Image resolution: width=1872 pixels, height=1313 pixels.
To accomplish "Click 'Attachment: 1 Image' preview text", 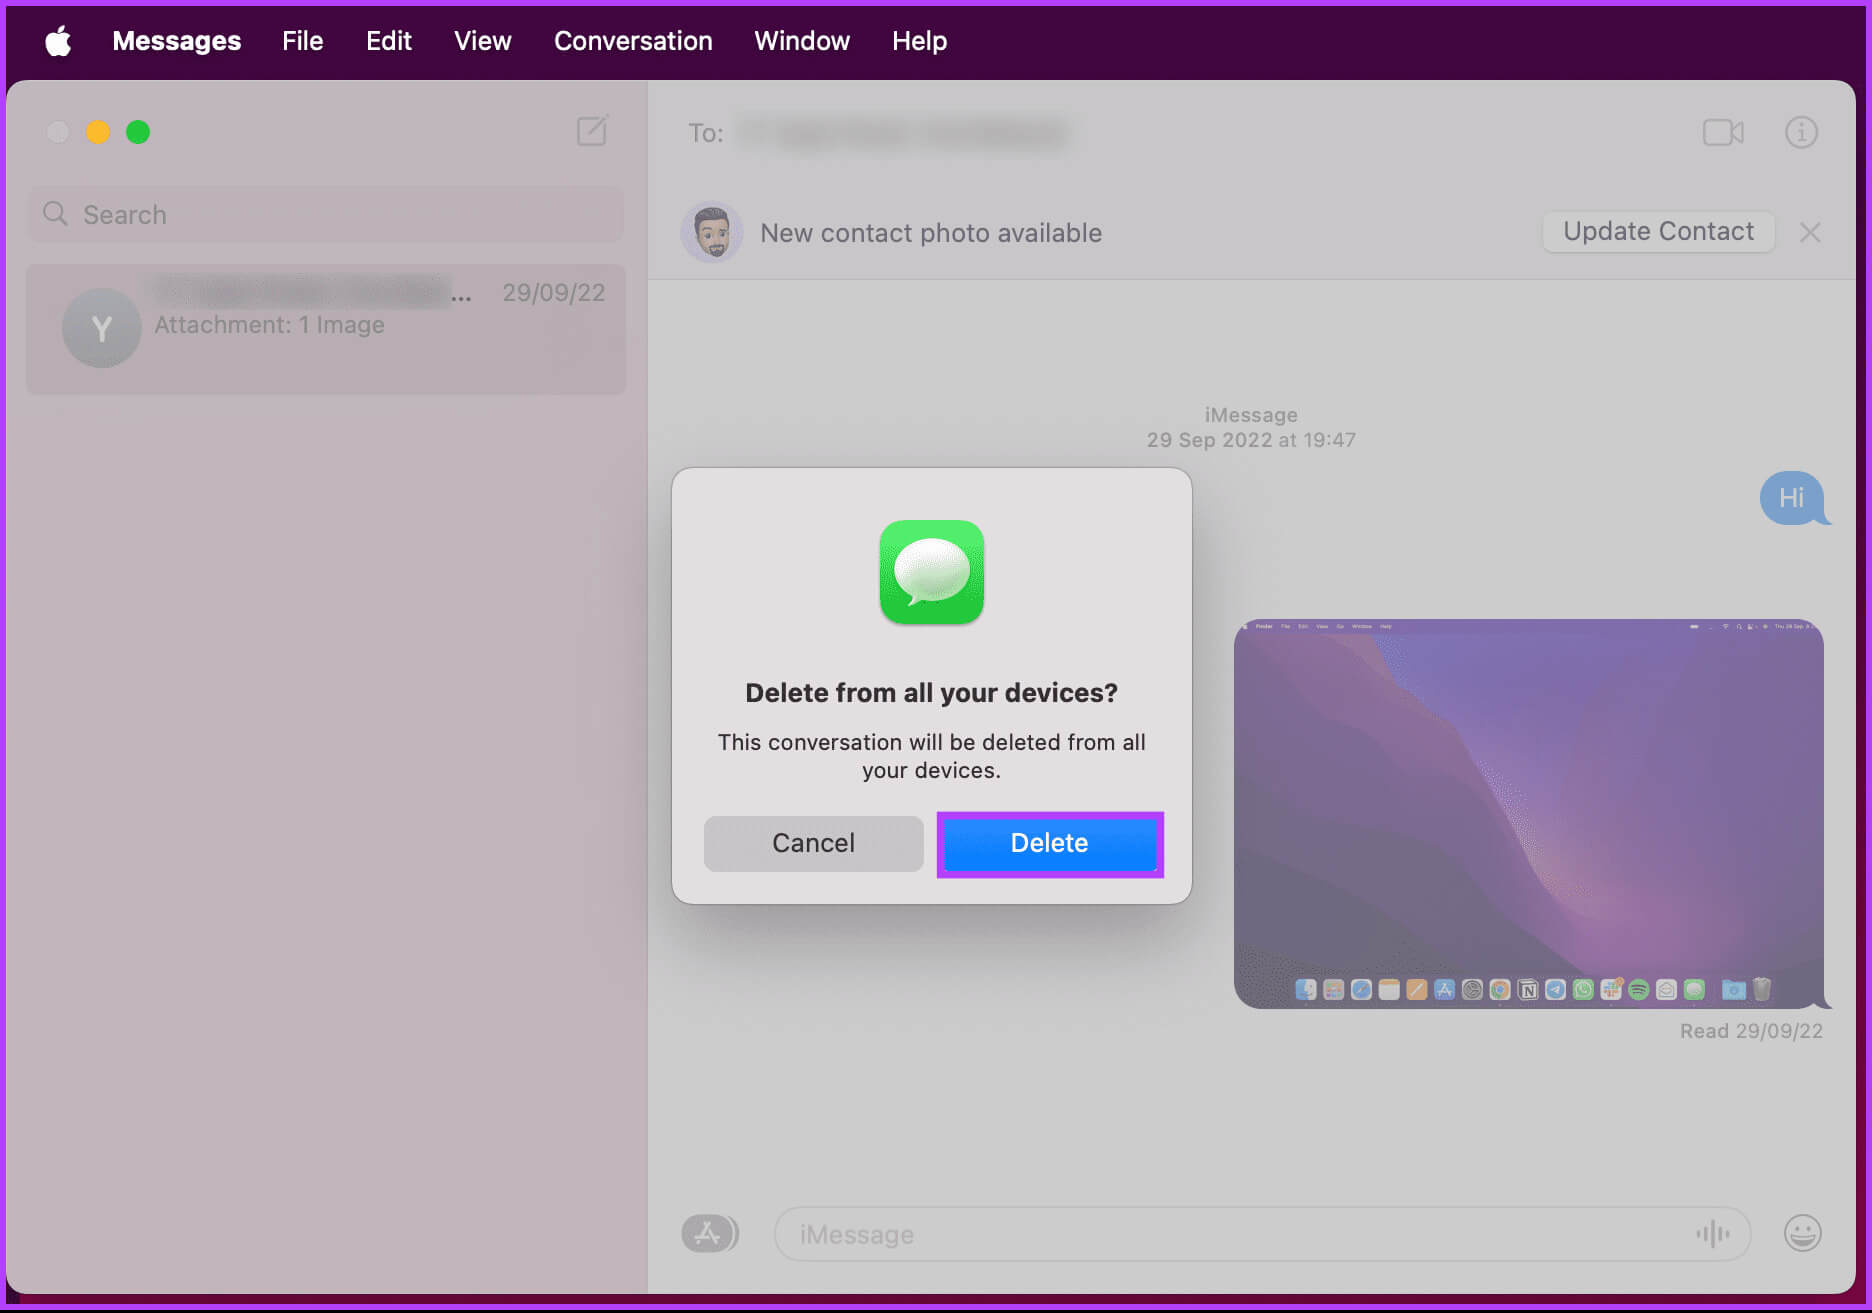I will 269,325.
